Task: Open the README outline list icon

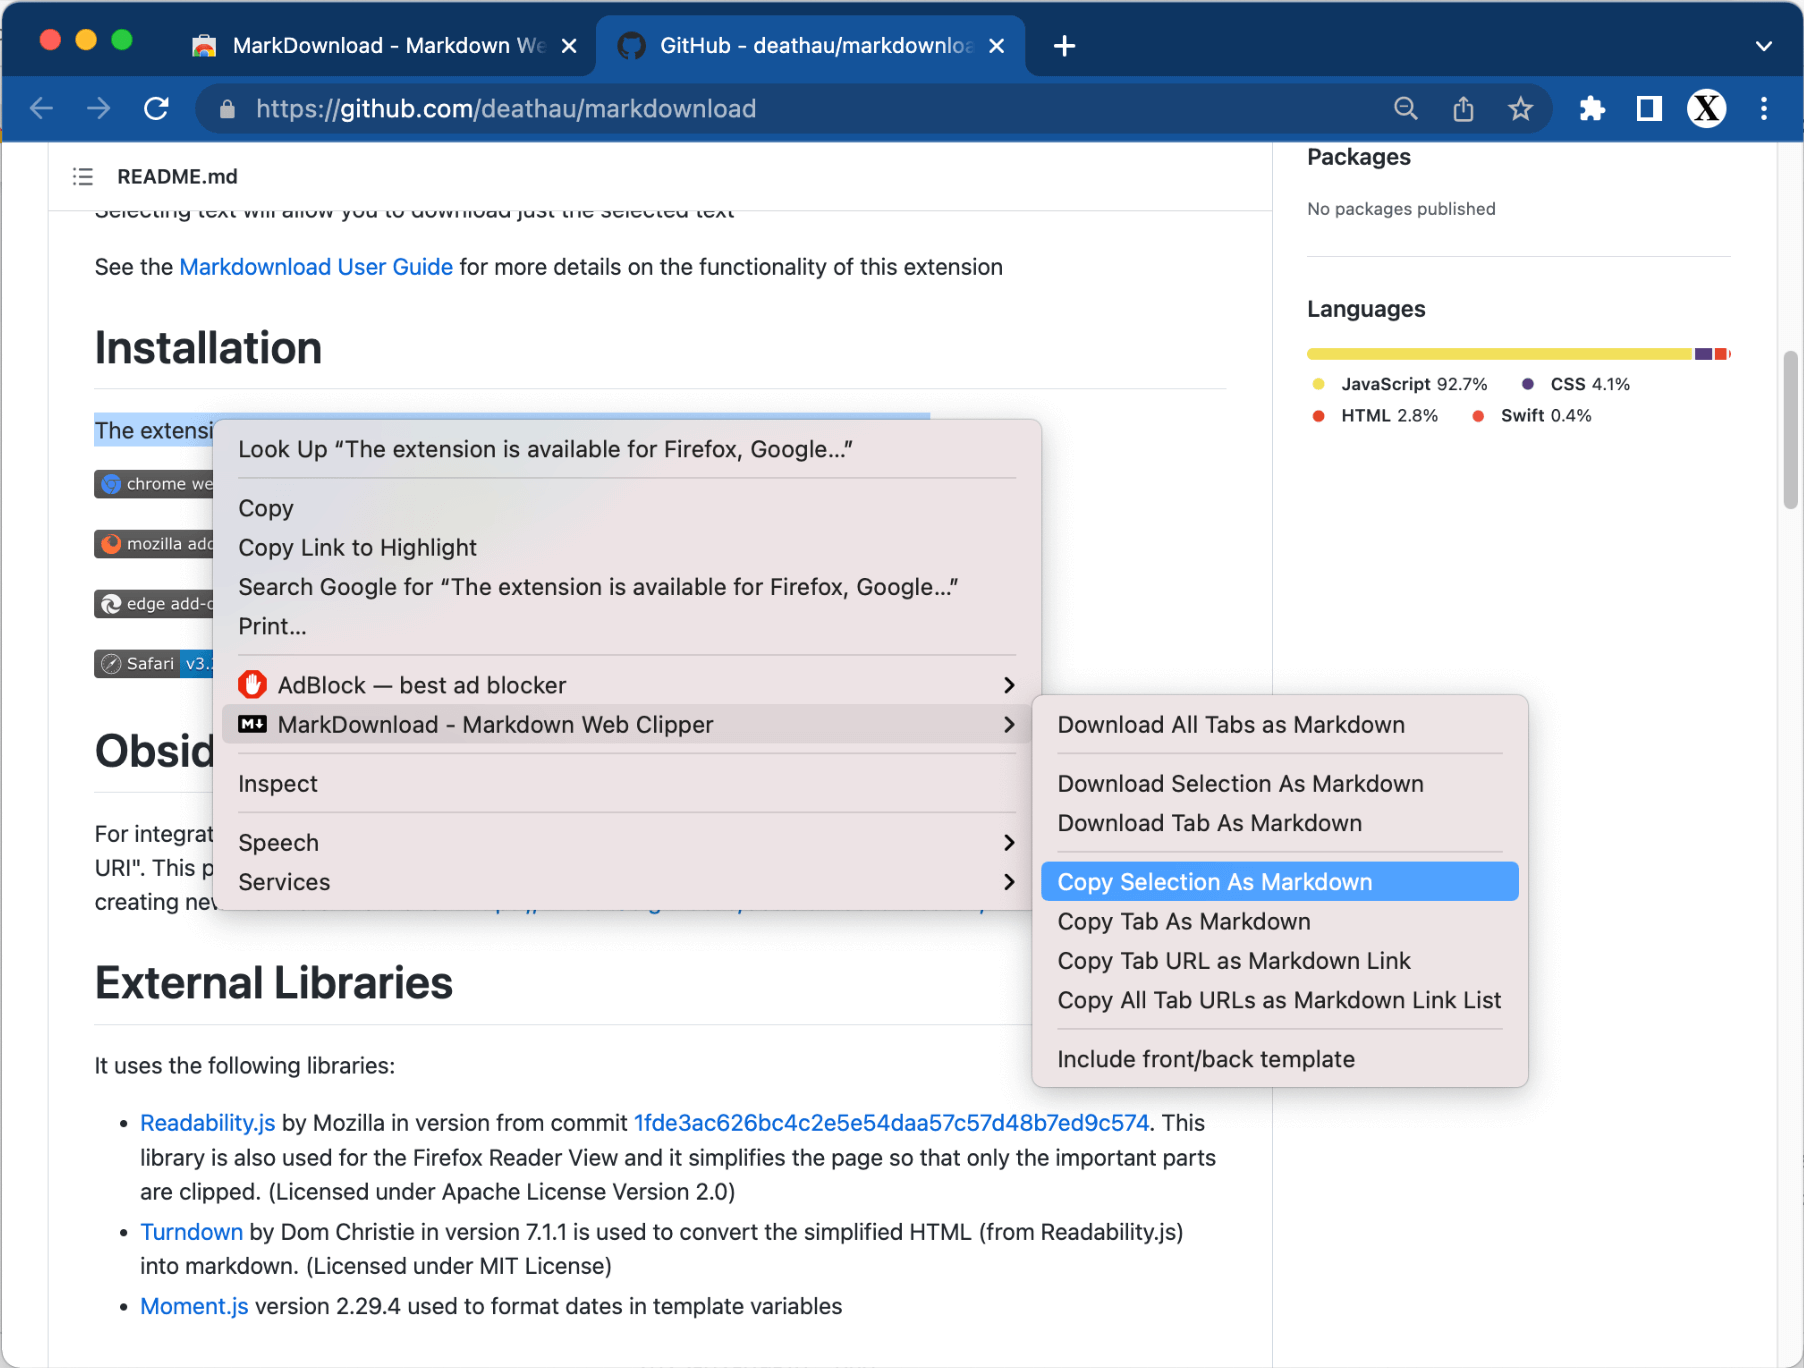Action: coord(83,177)
